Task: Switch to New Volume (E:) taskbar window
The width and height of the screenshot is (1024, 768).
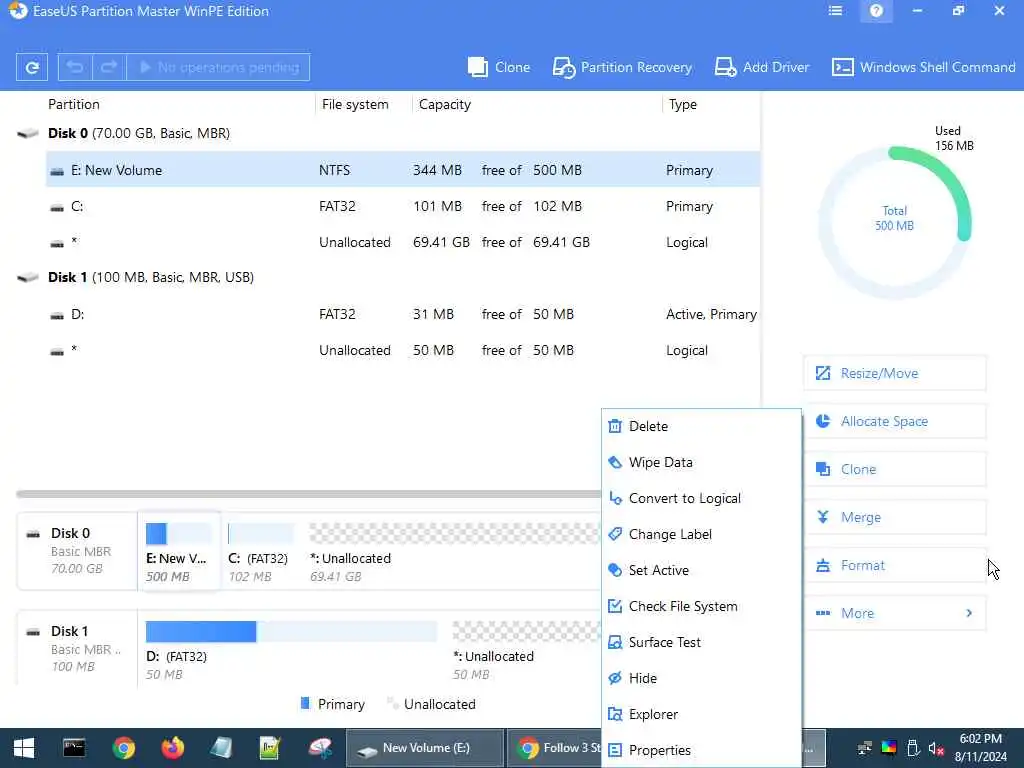Action: click(x=424, y=748)
